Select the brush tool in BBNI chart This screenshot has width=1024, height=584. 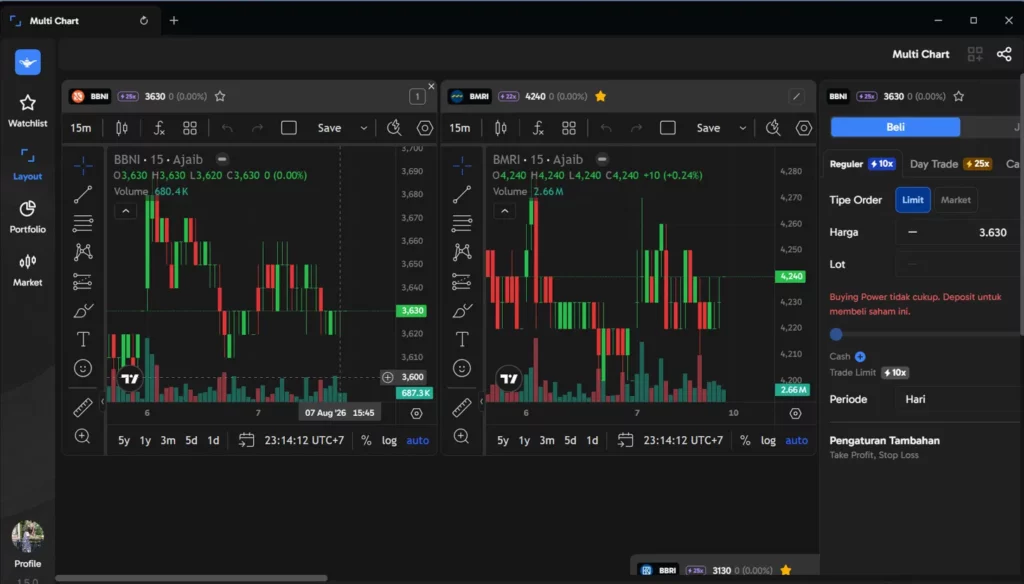point(83,310)
